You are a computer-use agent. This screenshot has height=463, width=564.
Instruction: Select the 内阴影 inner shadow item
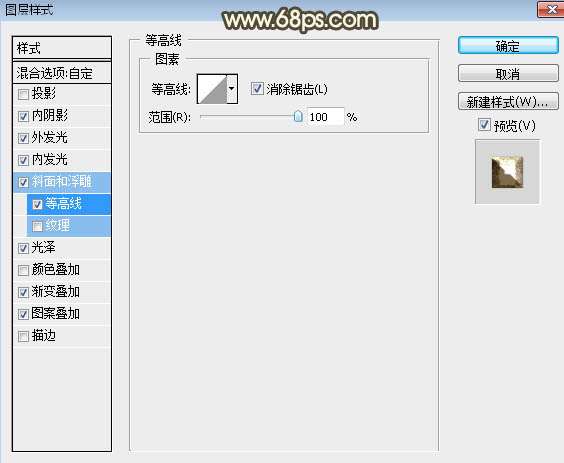tap(62, 116)
